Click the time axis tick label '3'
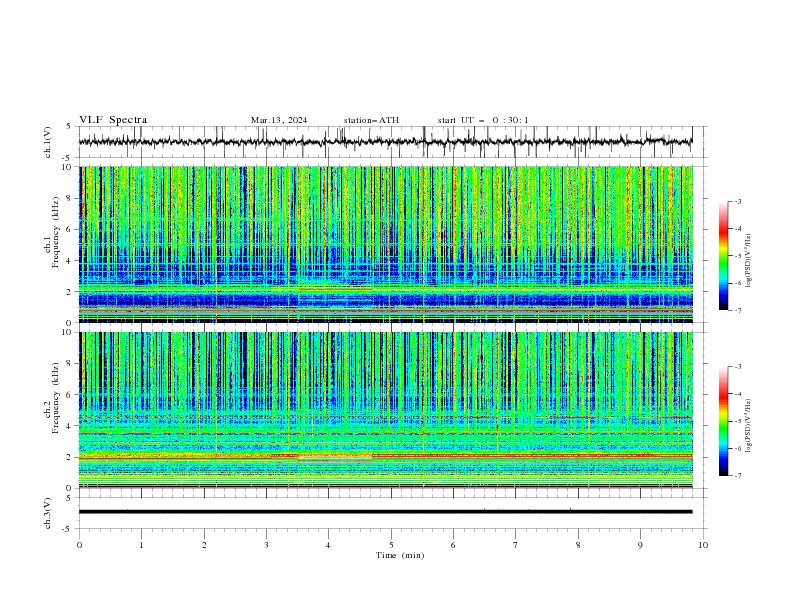Screen dimensions: 792x612 coord(266,545)
